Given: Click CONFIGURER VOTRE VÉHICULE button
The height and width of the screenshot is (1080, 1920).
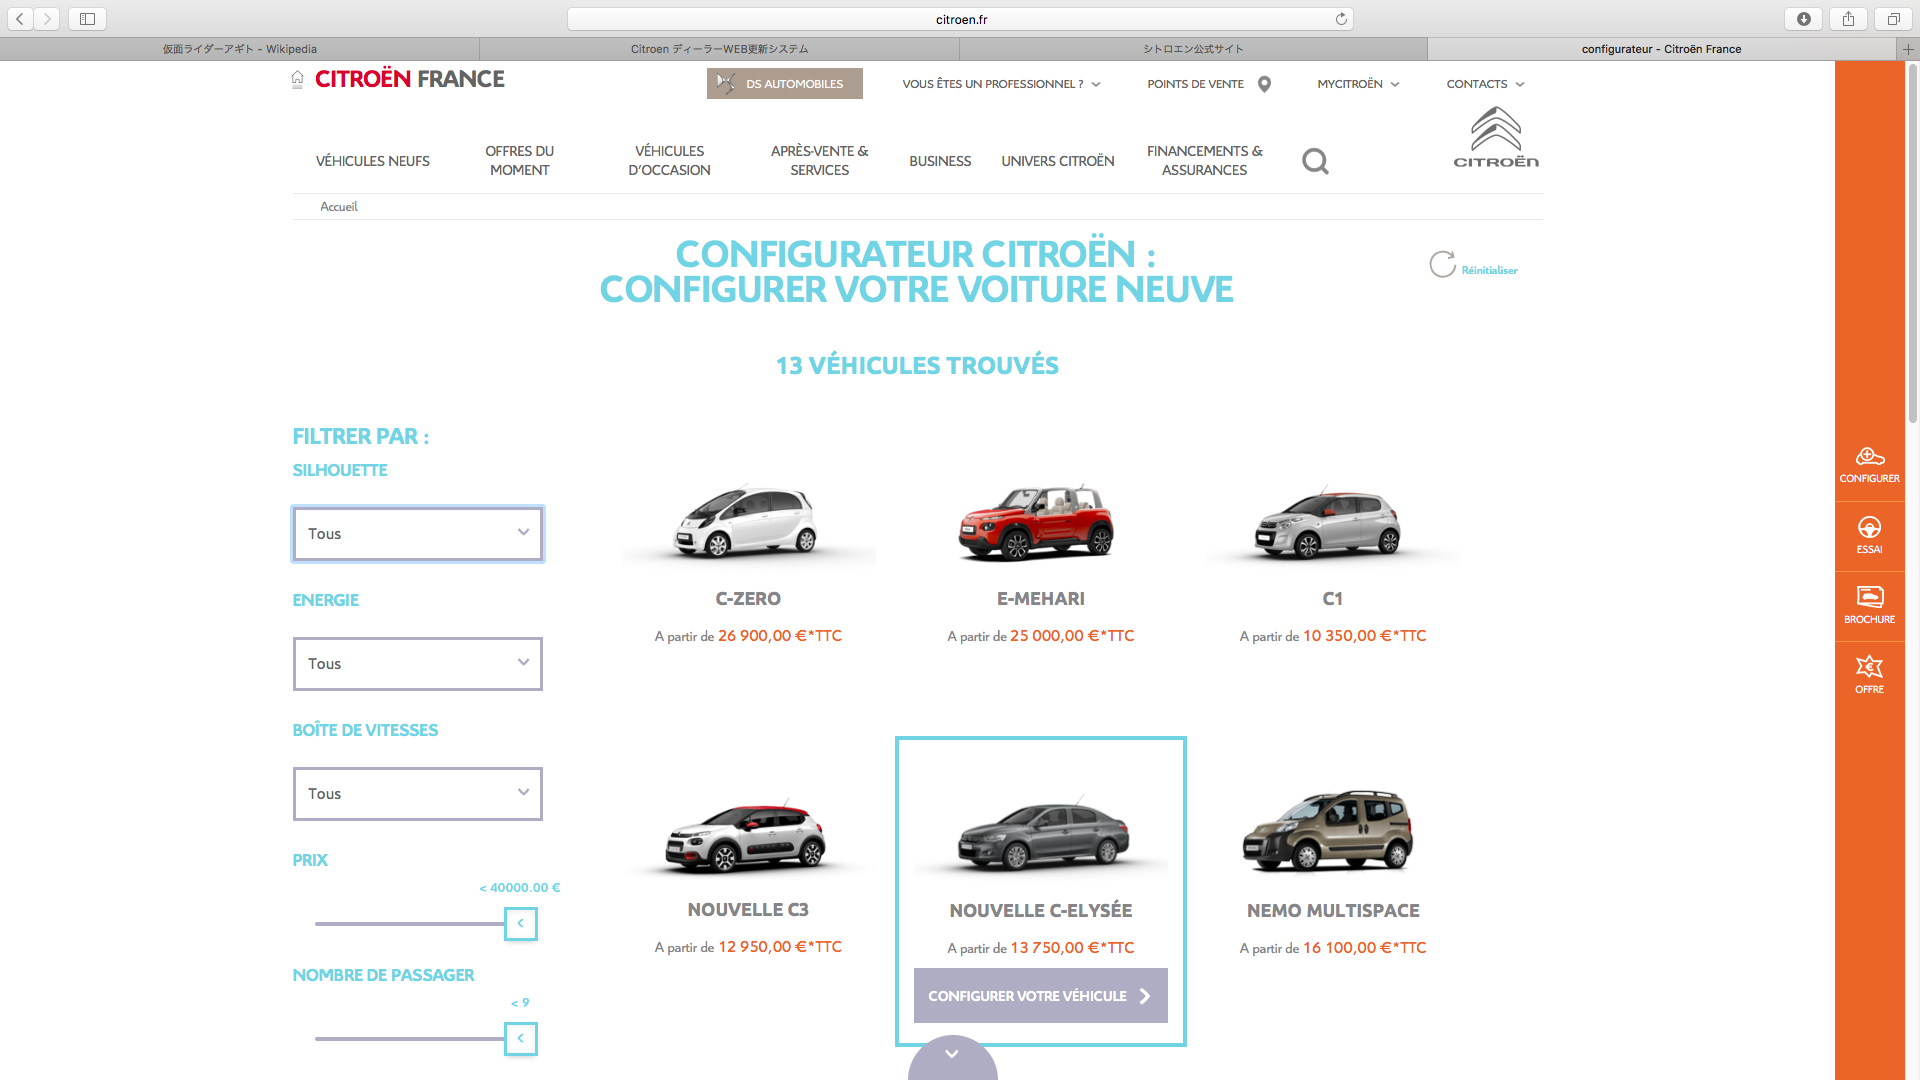Looking at the screenshot, I should tap(1040, 994).
